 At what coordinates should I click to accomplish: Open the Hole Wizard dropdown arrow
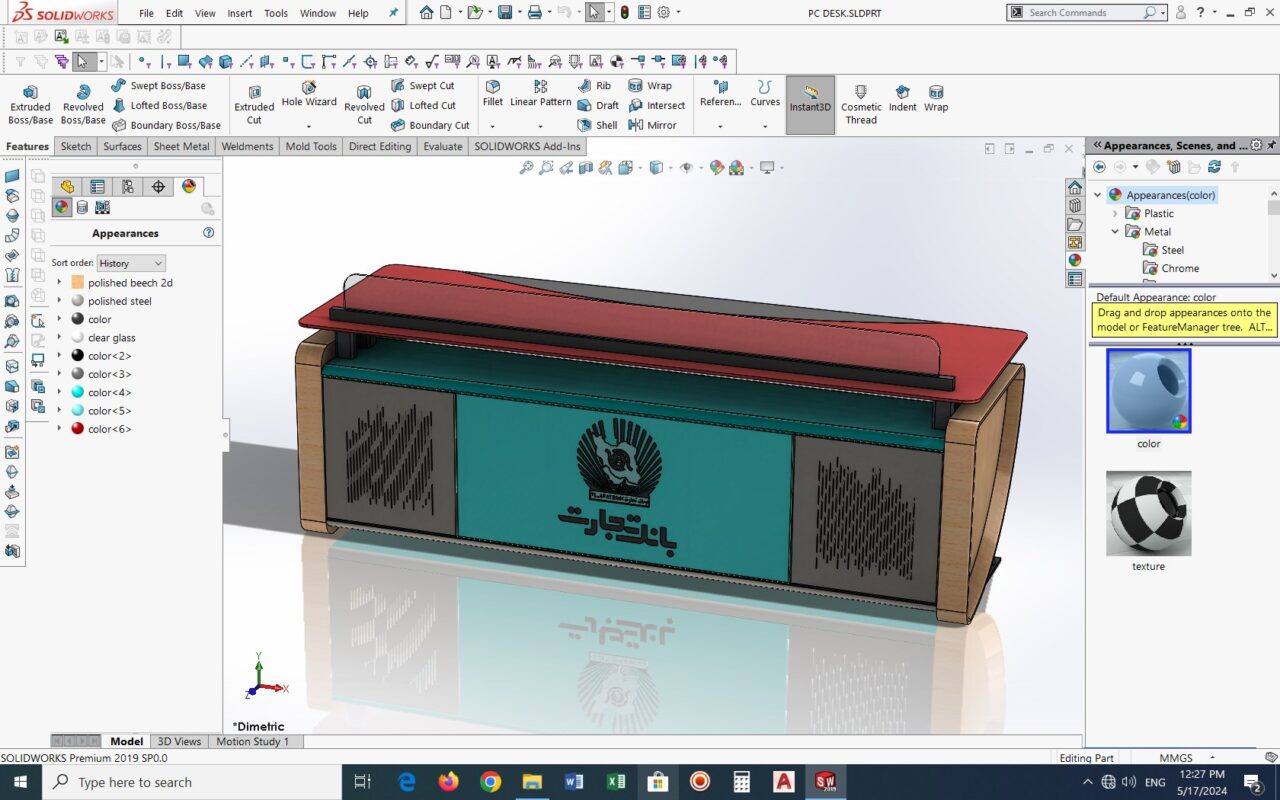pos(309,126)
